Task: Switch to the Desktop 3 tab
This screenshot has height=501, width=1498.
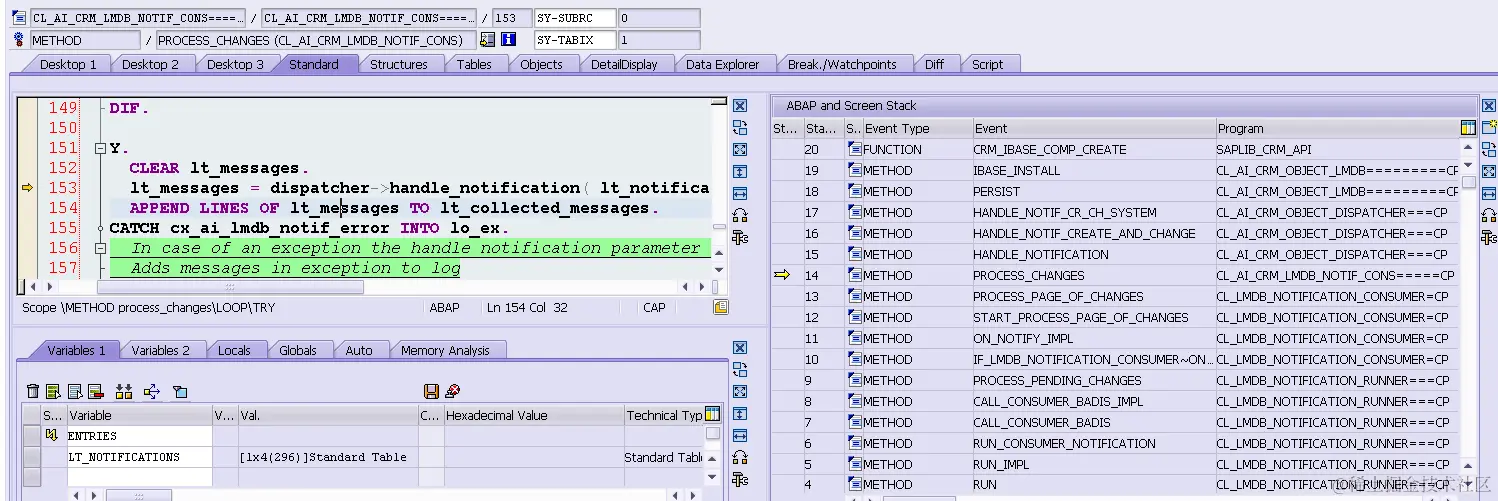Action: 235,64
